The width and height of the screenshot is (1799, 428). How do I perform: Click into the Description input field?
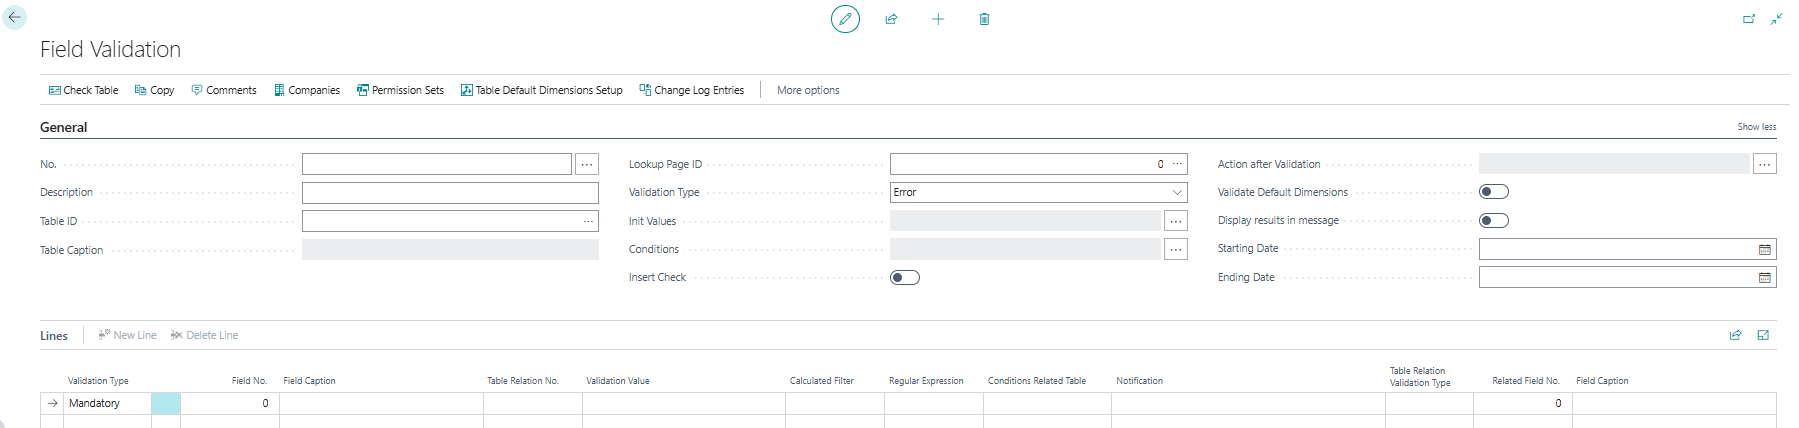[x=450, y=193]
